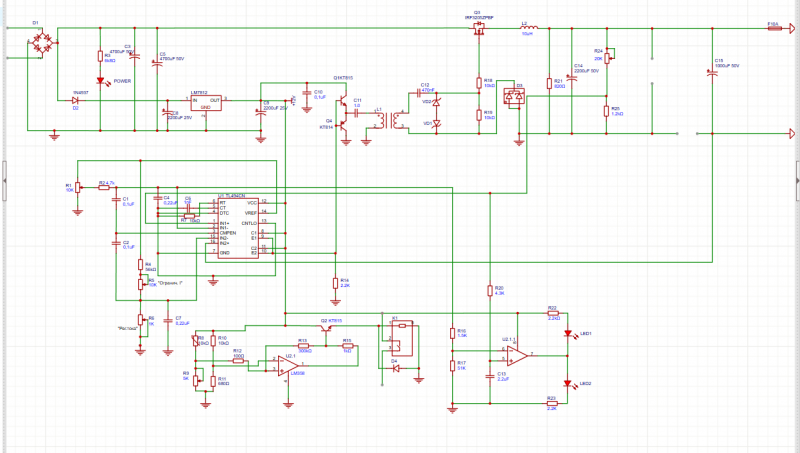Click the C15 1000uF output capacitor
The height and width of the screenshot is (453, 800).
pos(712,73)
